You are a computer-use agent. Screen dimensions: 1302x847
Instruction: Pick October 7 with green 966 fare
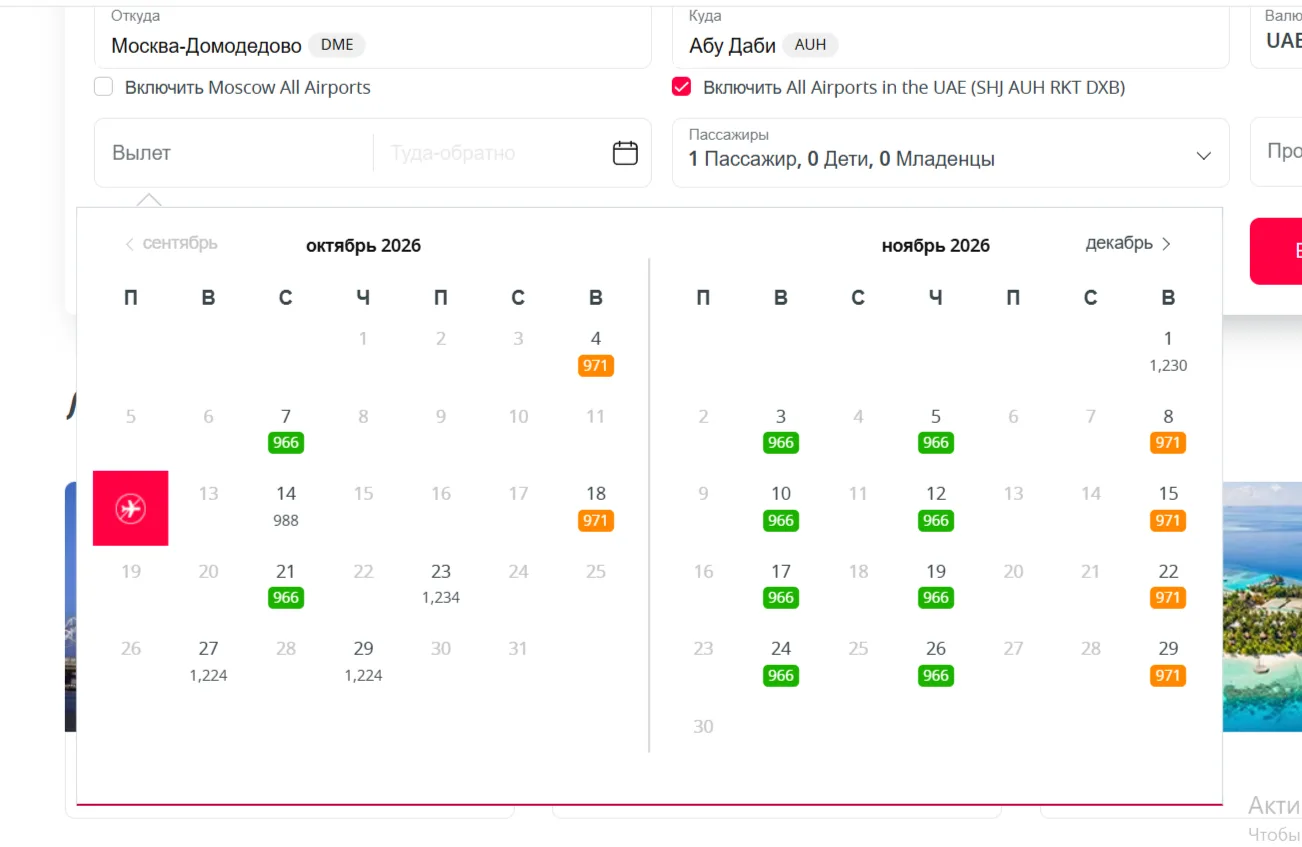point(286,430)
